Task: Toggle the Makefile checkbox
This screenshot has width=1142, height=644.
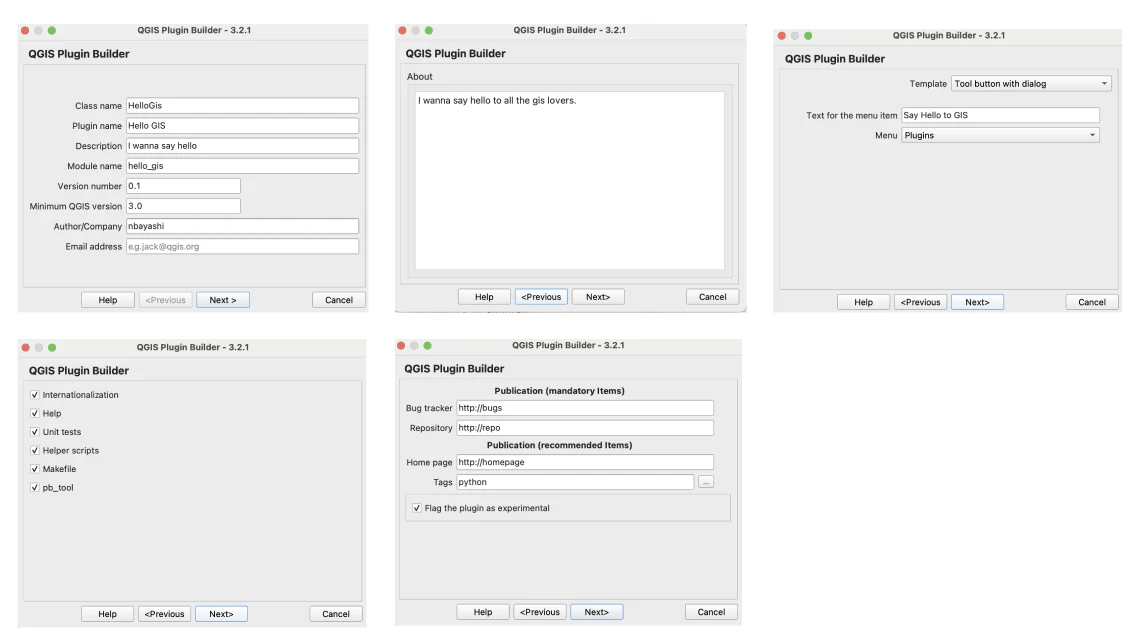Action: (34, 469)
